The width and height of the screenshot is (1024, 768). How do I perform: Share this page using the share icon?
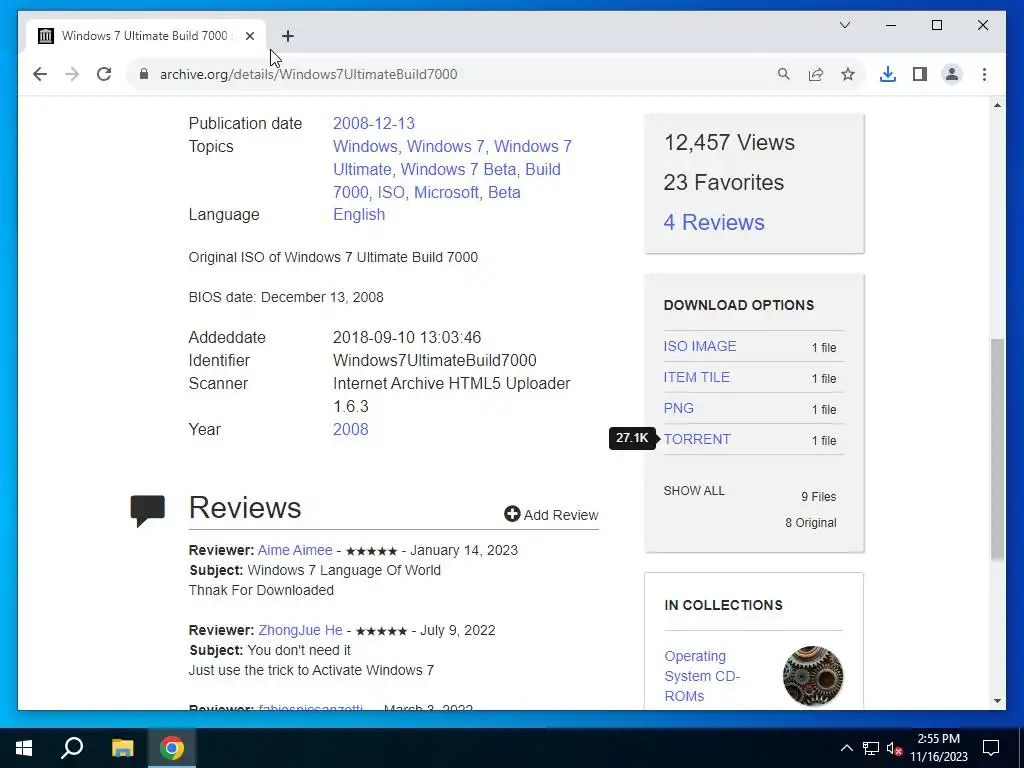[x=816, y=74]
